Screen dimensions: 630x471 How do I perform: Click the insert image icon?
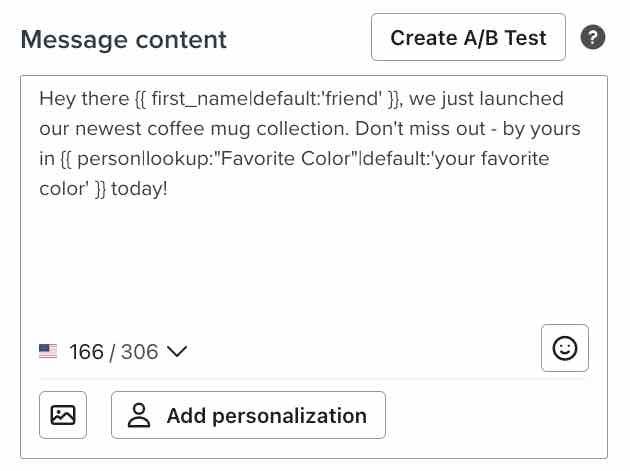pos(63,415)
